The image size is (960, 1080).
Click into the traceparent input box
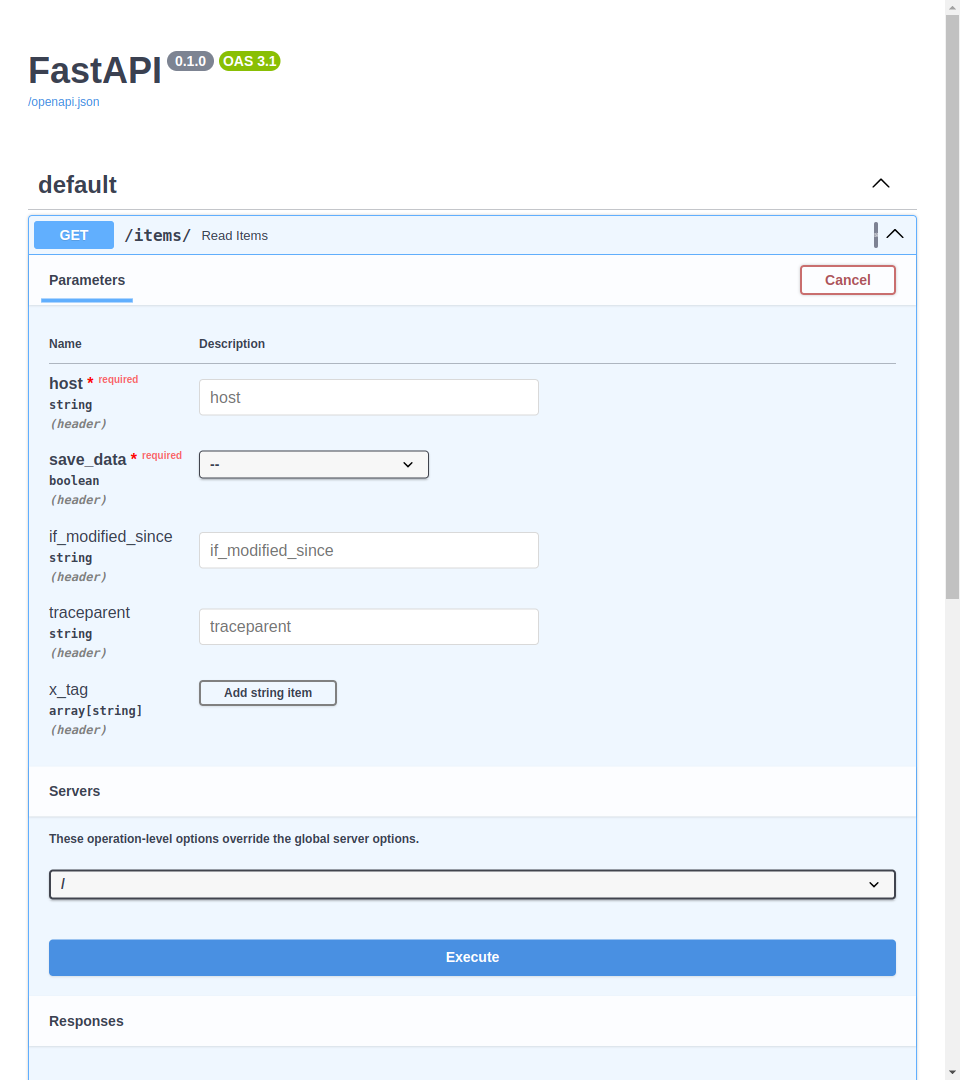click(x=369, y=627)
